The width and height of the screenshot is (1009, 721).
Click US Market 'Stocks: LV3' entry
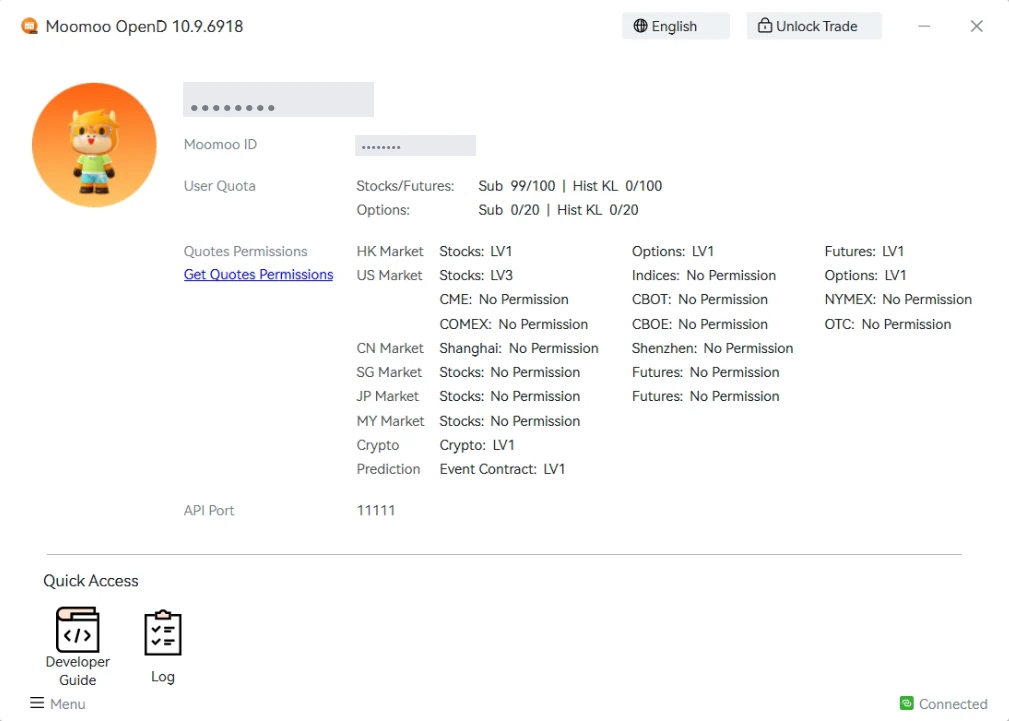point(476,276)
